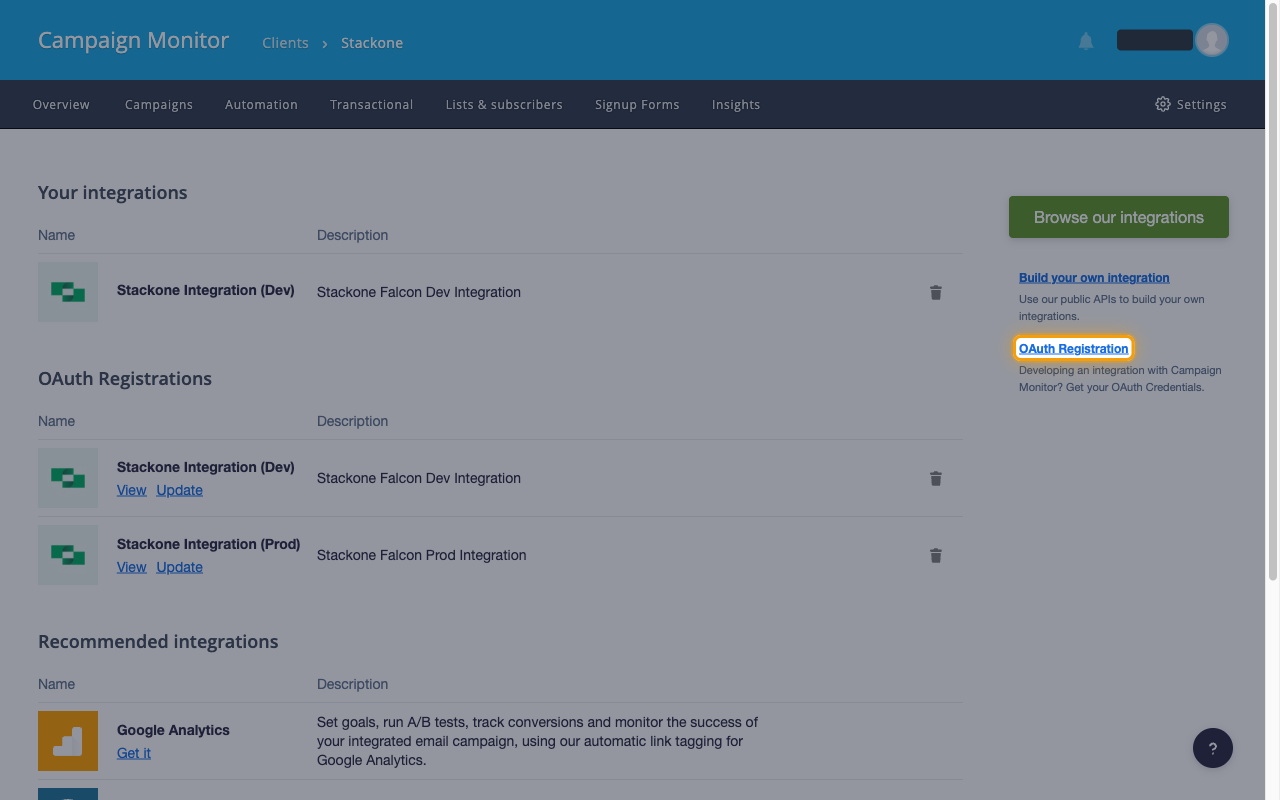
Task: Click Get it for Google Analytics
Action: click(x=134, y=753)
